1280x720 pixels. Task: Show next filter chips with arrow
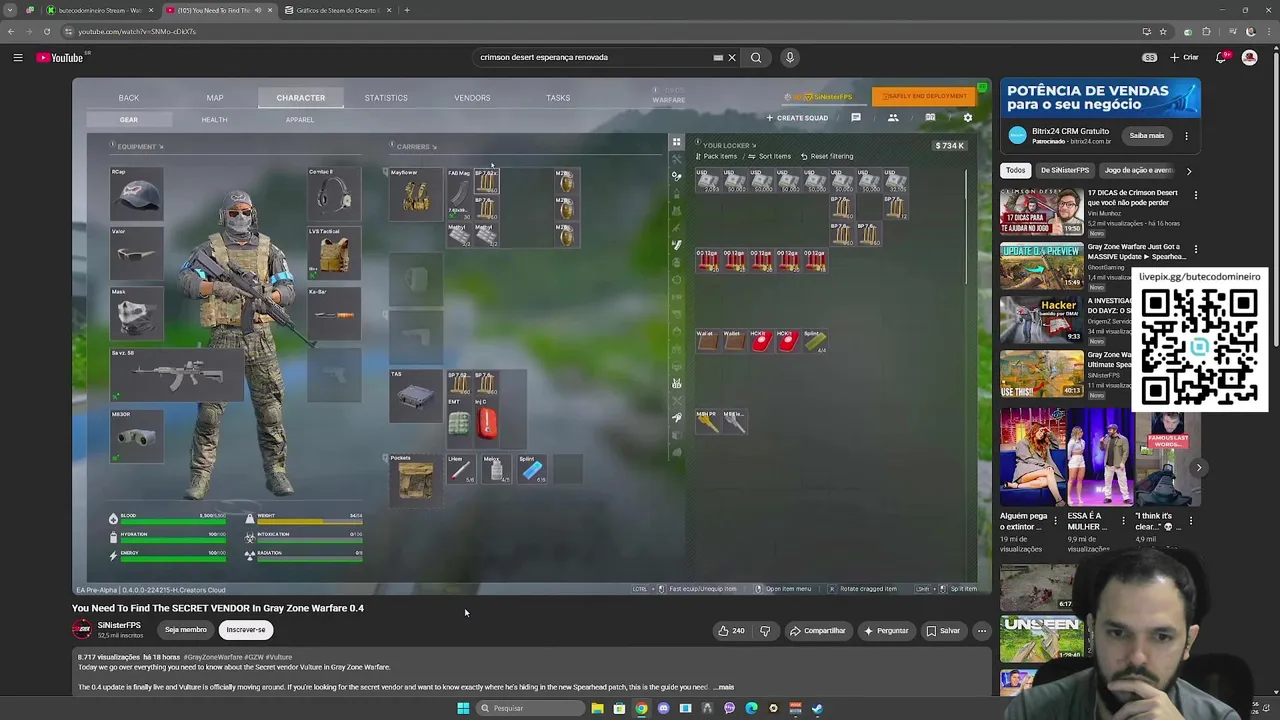pos(1189,171)
